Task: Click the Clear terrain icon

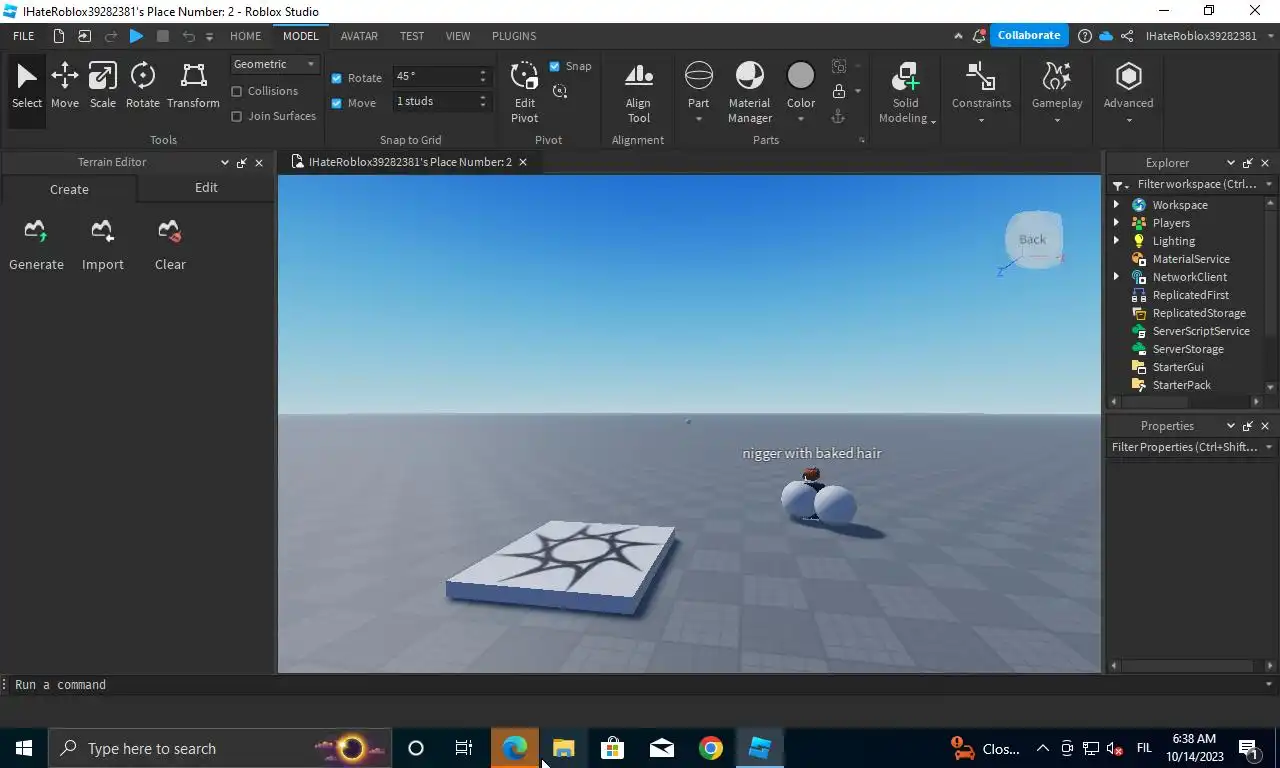Action: coord(169,231)
